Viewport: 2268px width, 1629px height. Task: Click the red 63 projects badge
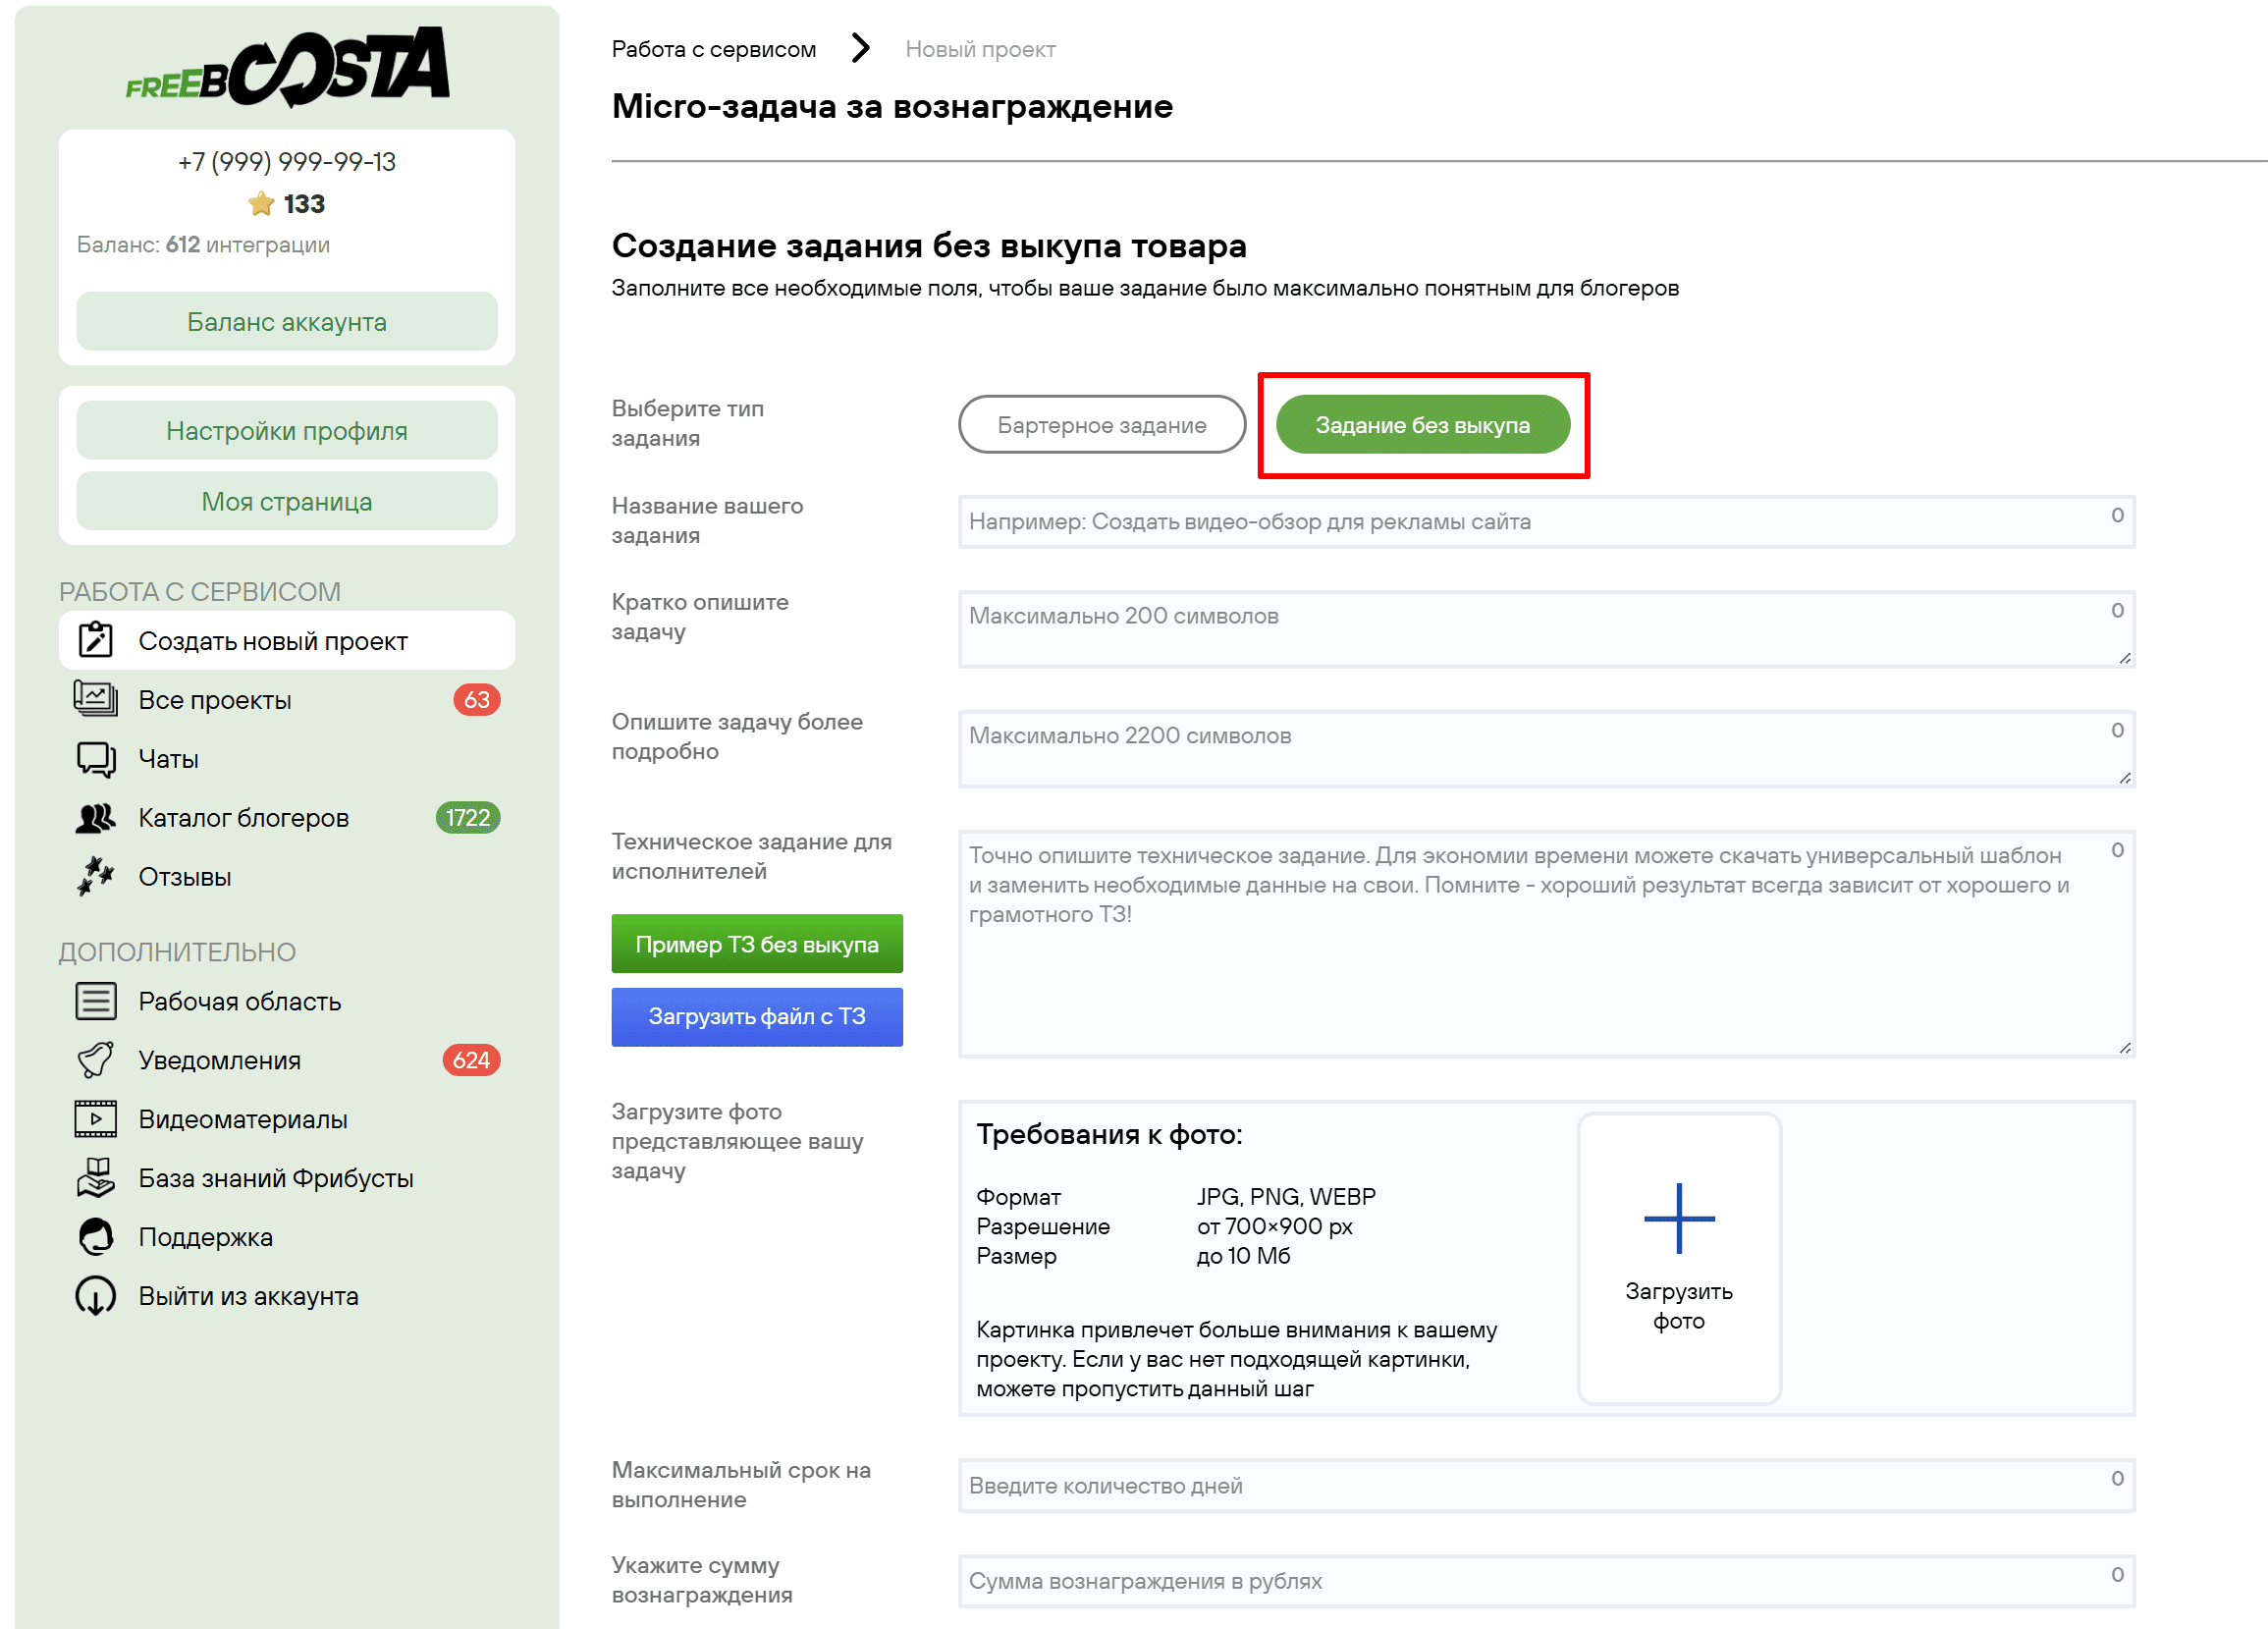[x=477, y=699]
